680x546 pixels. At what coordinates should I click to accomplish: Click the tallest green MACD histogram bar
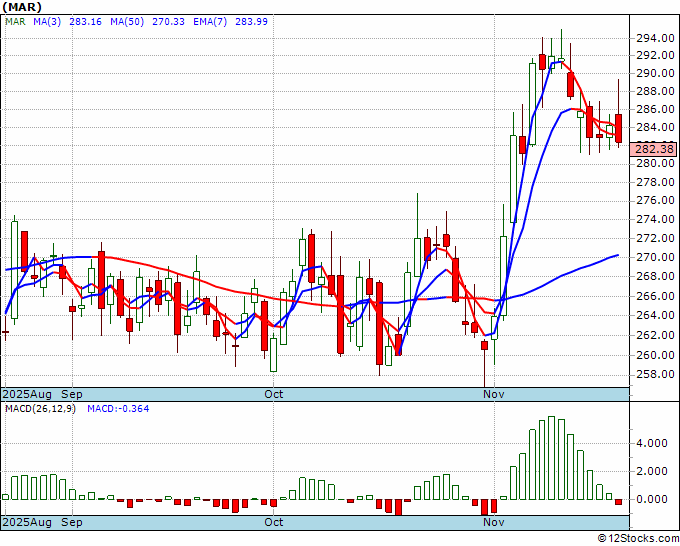point(551,458)
